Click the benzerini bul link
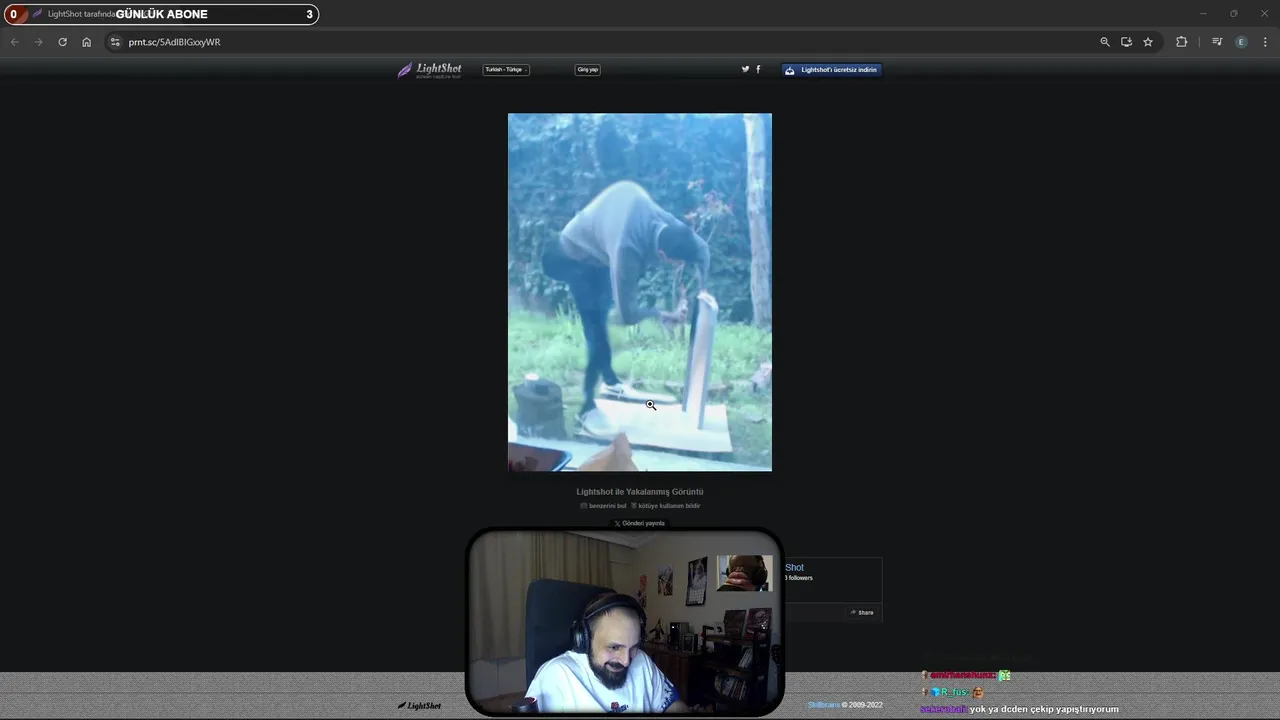This screenshot has height=720, width=1280. [x=604, y=506]
